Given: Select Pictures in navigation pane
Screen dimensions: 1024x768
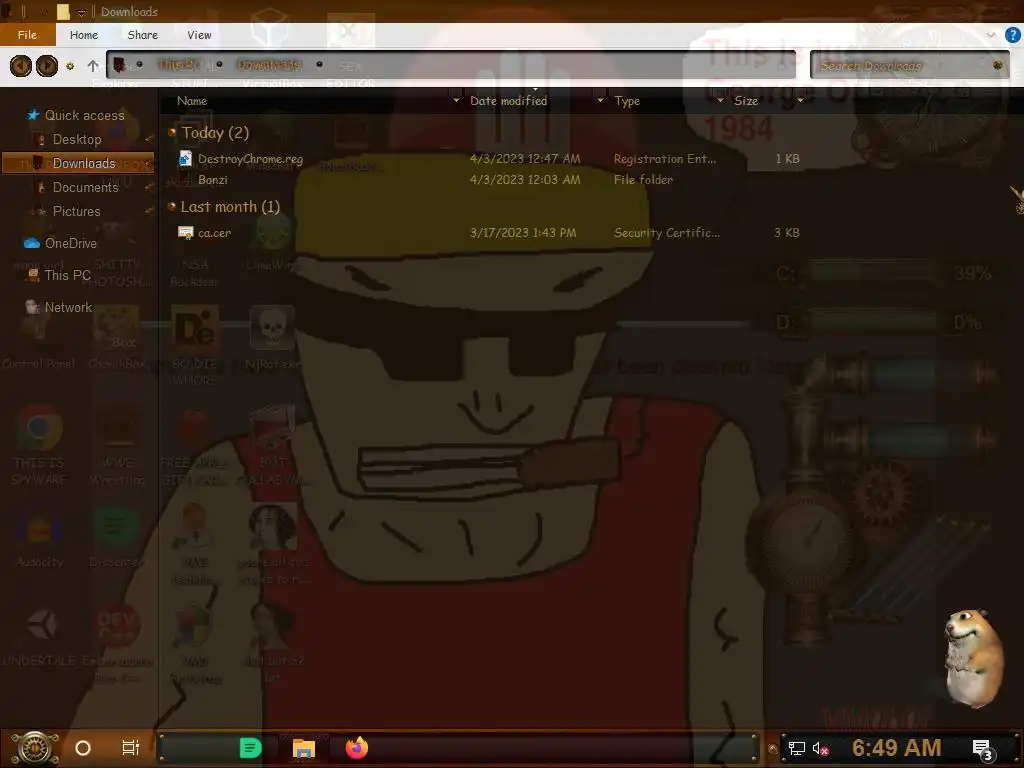Looking at the screenshot, I should tap(76, 212).
